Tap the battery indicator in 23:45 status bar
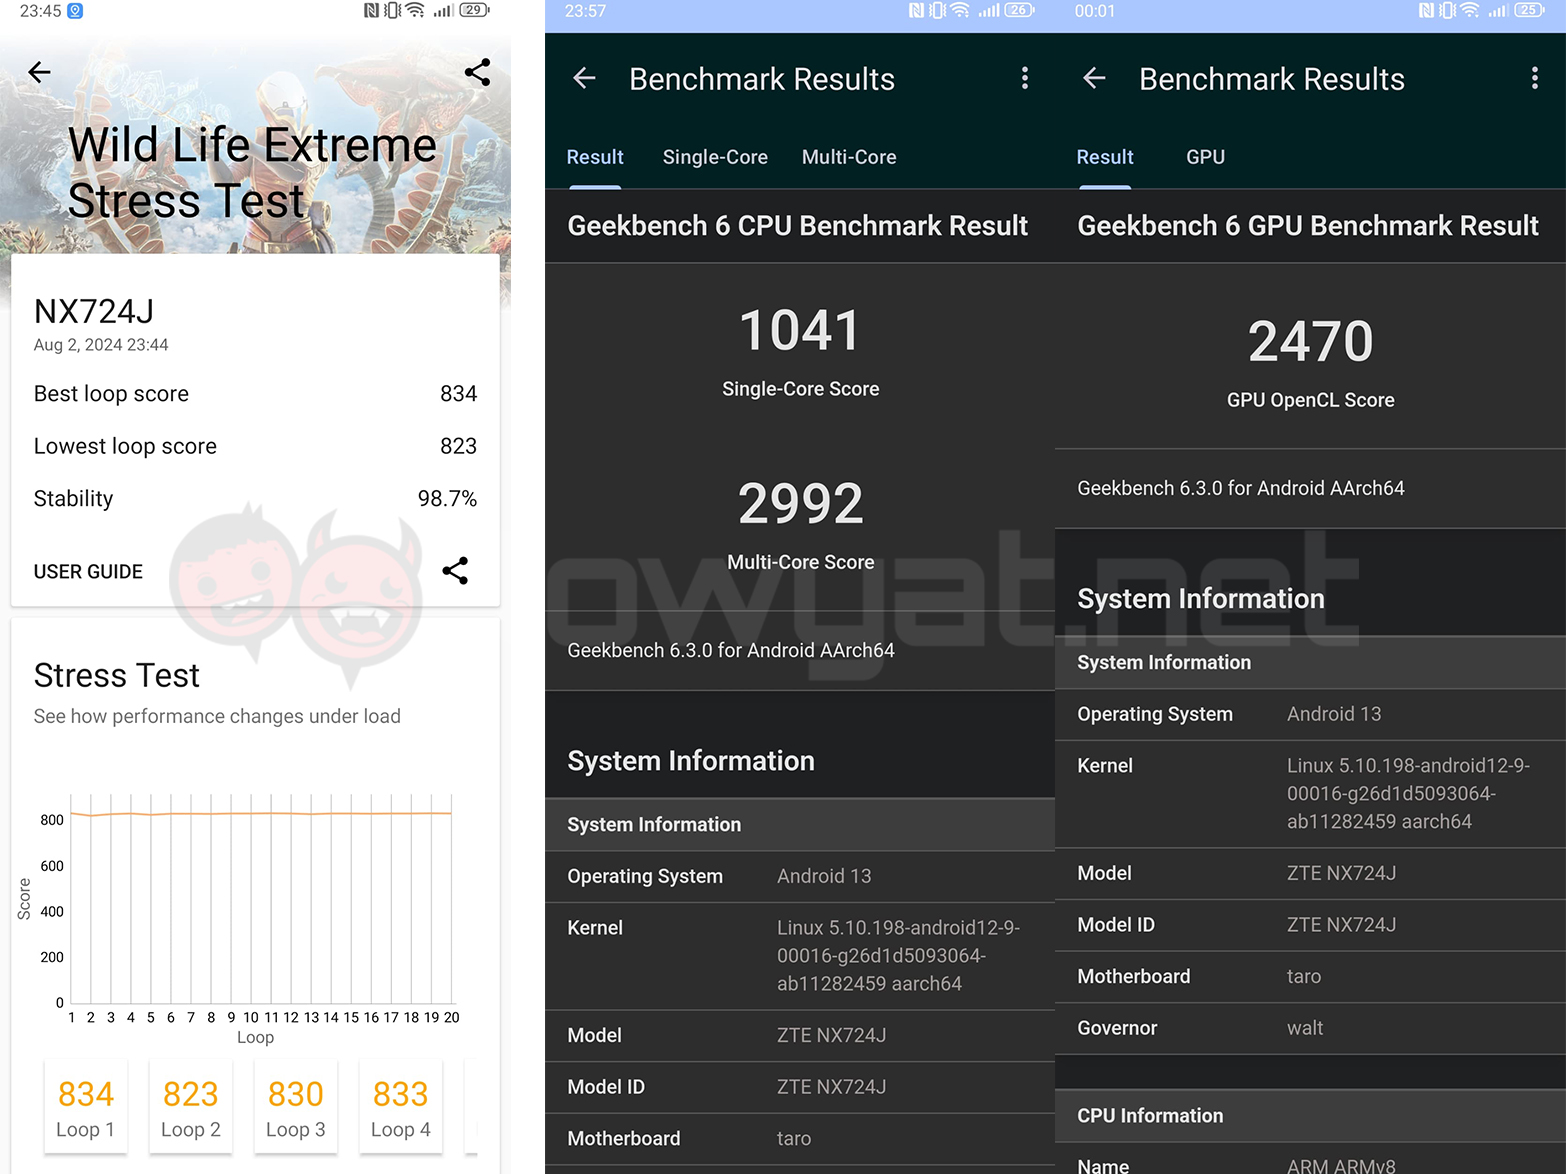This screenshot has height=1174, width=1566. 474,10
